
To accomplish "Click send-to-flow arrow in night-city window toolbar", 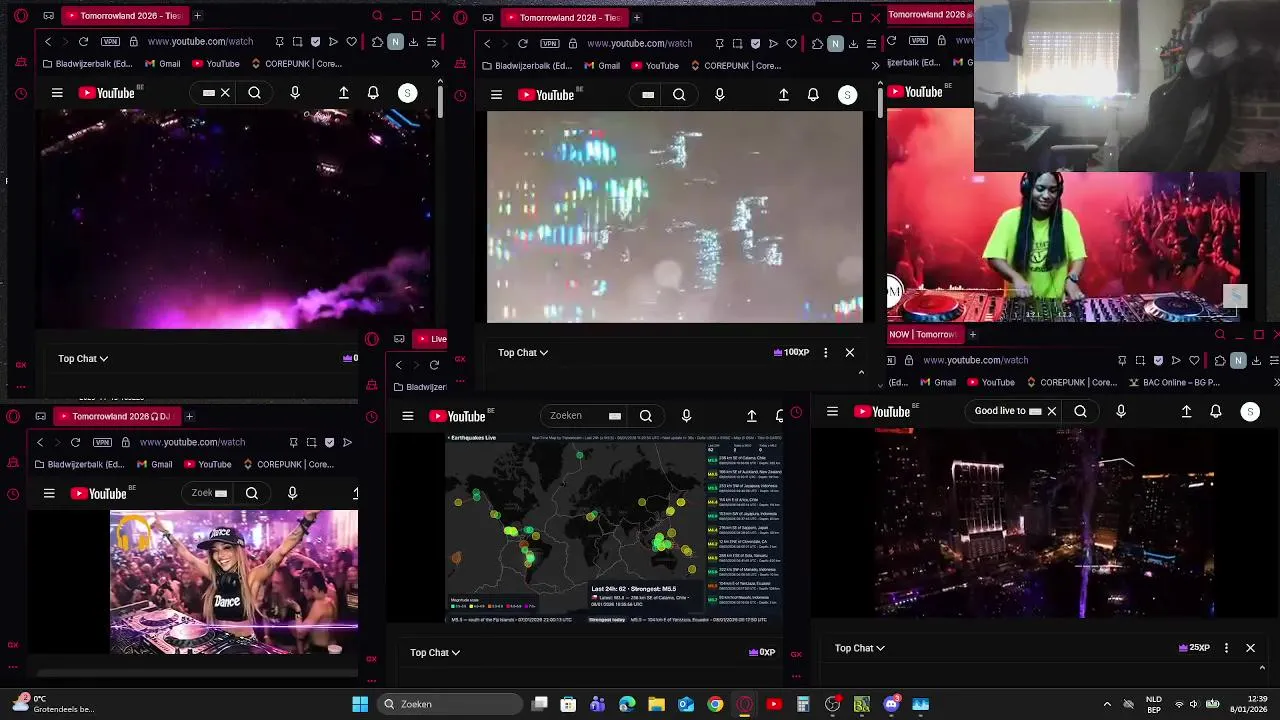I will [x=1176, y=360].
